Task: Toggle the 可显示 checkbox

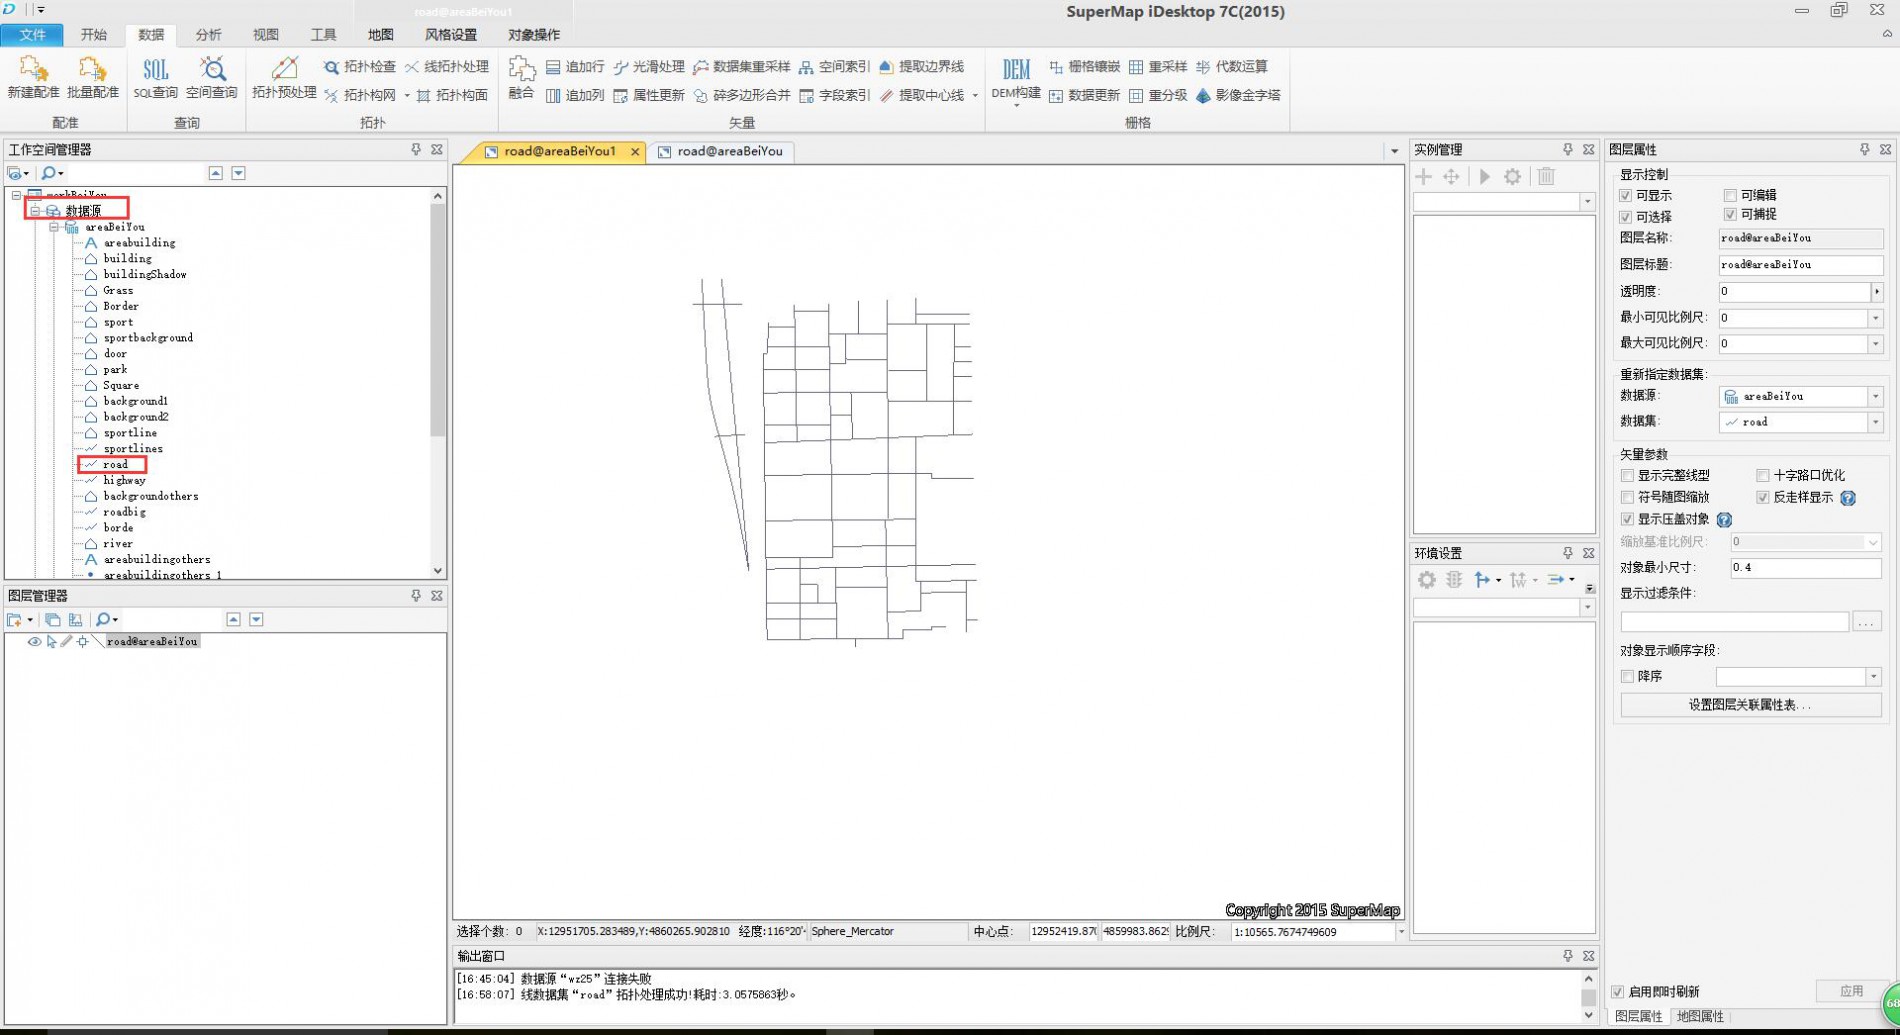Action: click(x=1626, y=196)
